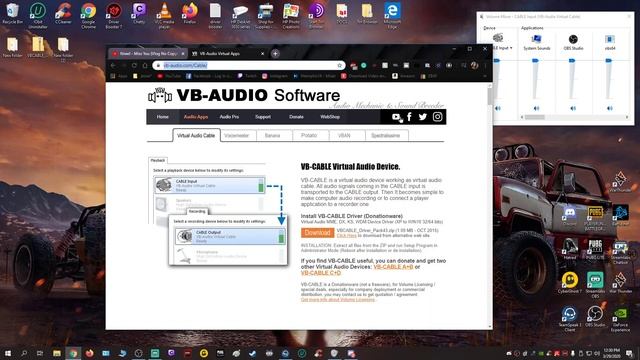Image resolution: width=640 pixels, height=360 pixels.
Task: Open the YouTube icon in VB-Audio header
Action: click(396, 117)
